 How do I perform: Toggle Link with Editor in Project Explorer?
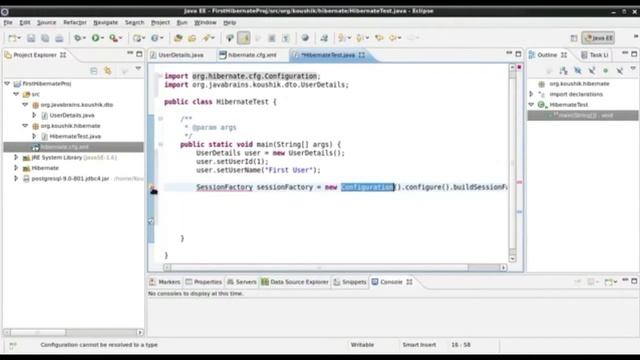108,71
